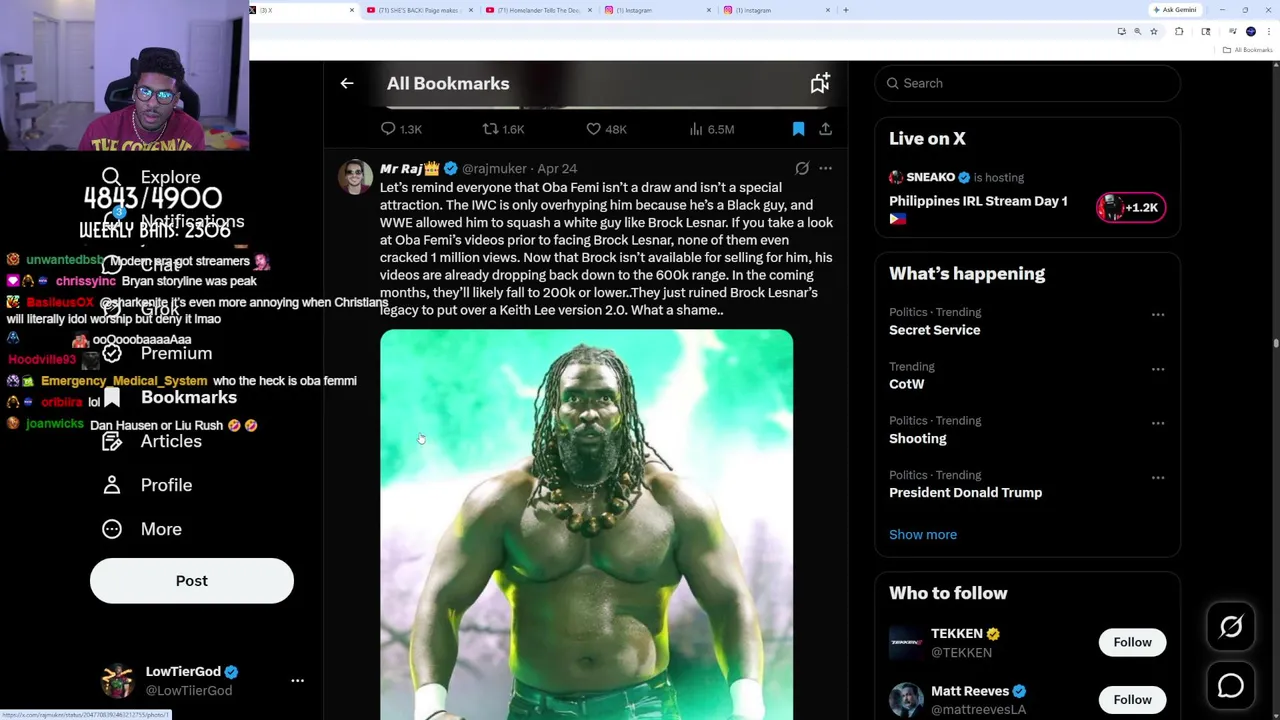Open President Donald Trump trending topic
The height and width of the screenshot is (720, 1280).
tap(965, 492)
